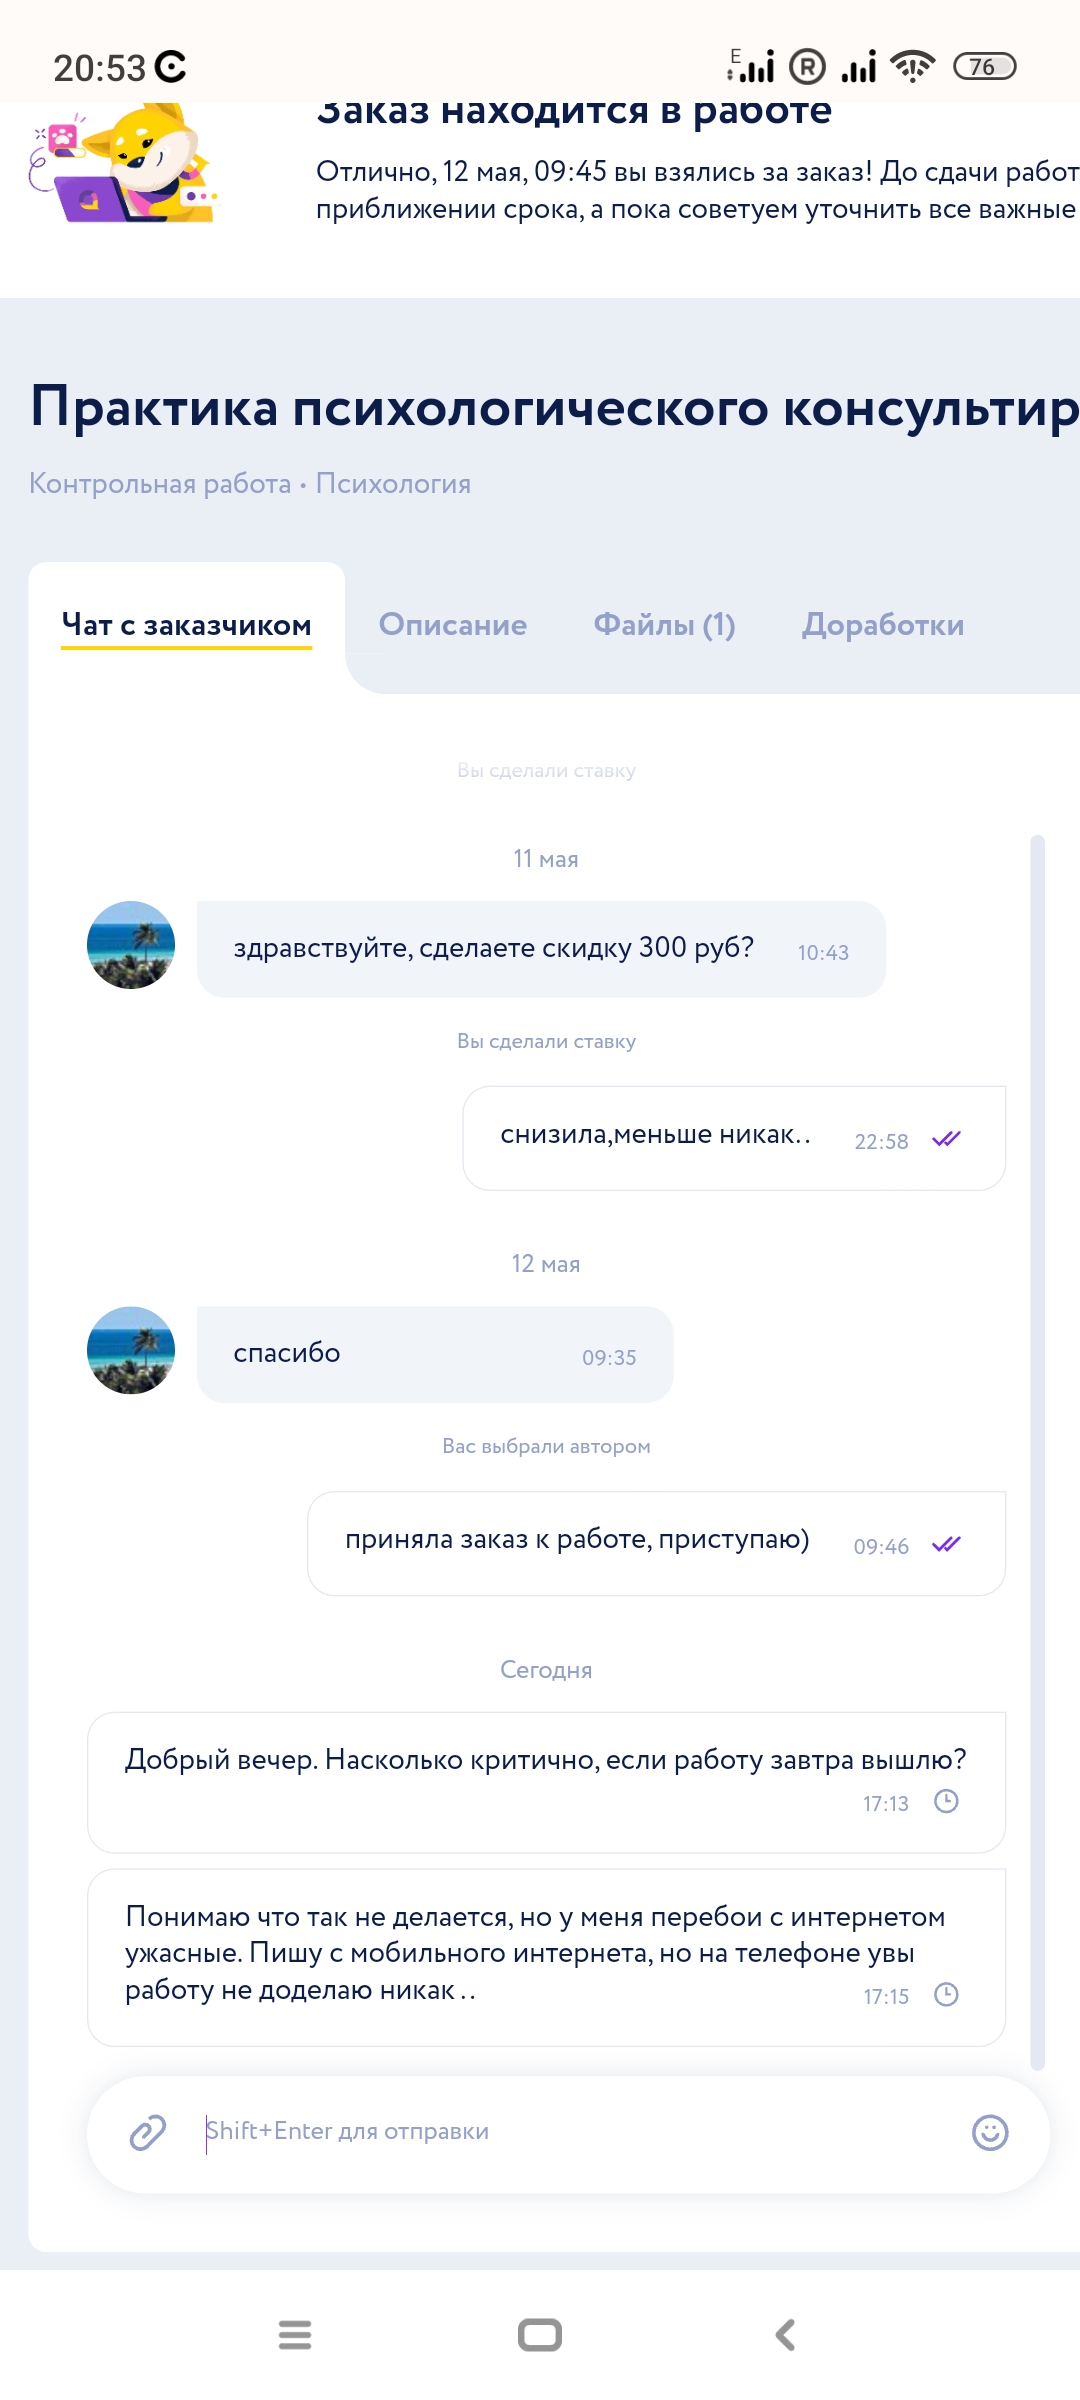
Task: Open the emoji picker smiley icon
Action: point(990,2132)
